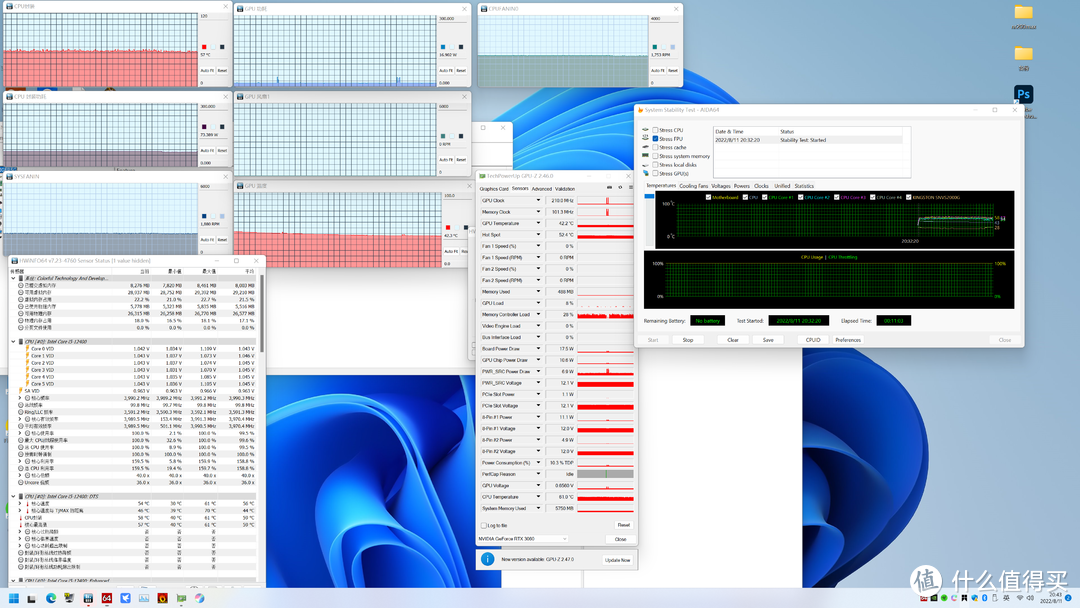
Task: Switch to the Cooling Fans tab
Action: click(693, 186)
